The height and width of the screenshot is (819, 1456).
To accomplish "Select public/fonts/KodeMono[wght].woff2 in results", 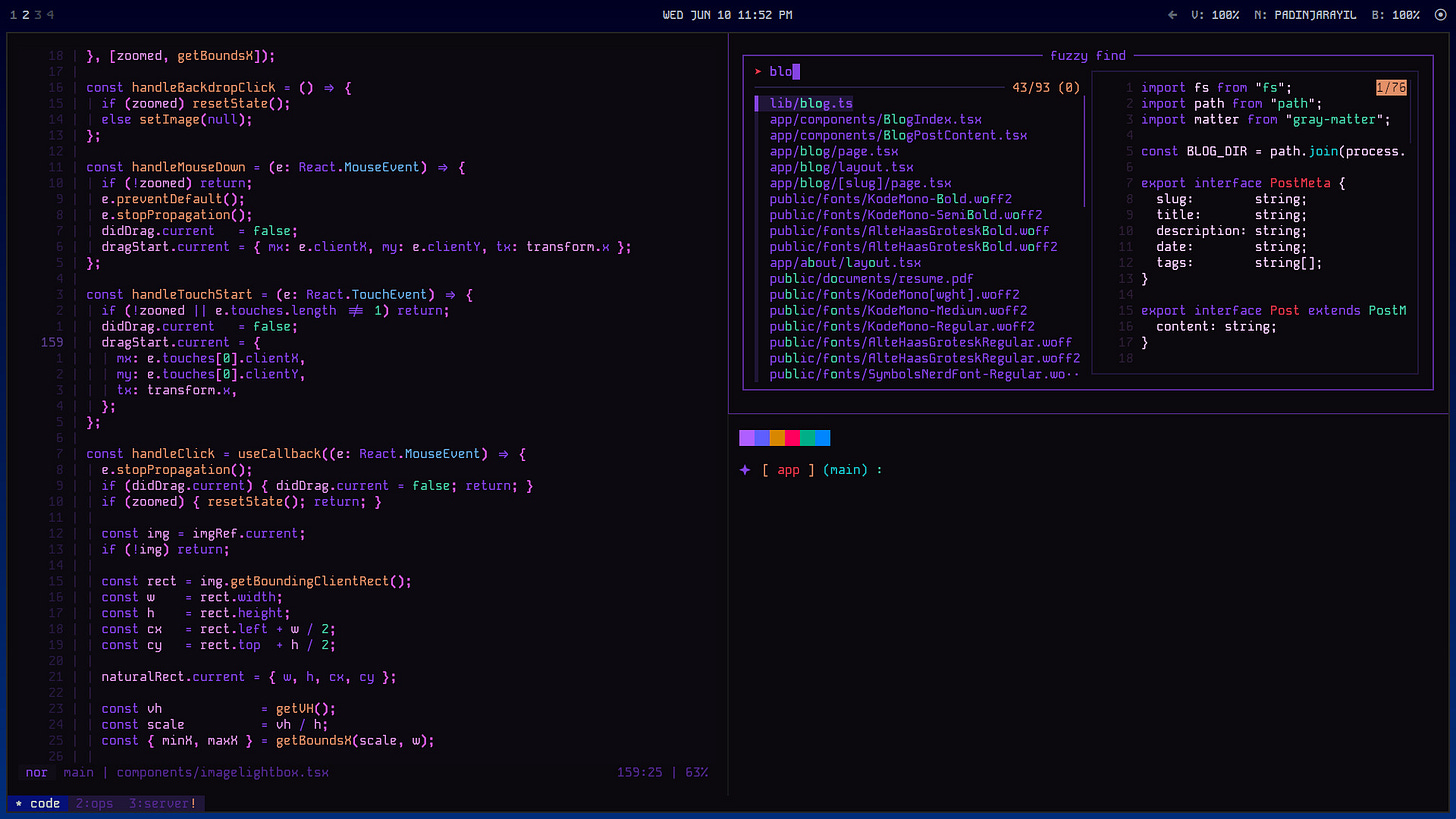I will click(x=895, y=295).
